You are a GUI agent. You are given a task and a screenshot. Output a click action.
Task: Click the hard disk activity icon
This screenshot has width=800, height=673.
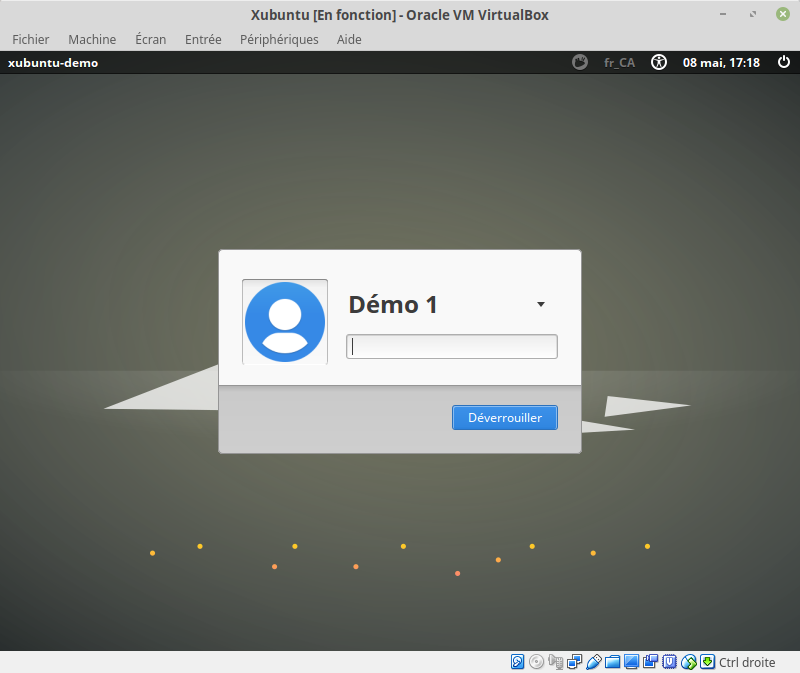(x=517, y=661)
